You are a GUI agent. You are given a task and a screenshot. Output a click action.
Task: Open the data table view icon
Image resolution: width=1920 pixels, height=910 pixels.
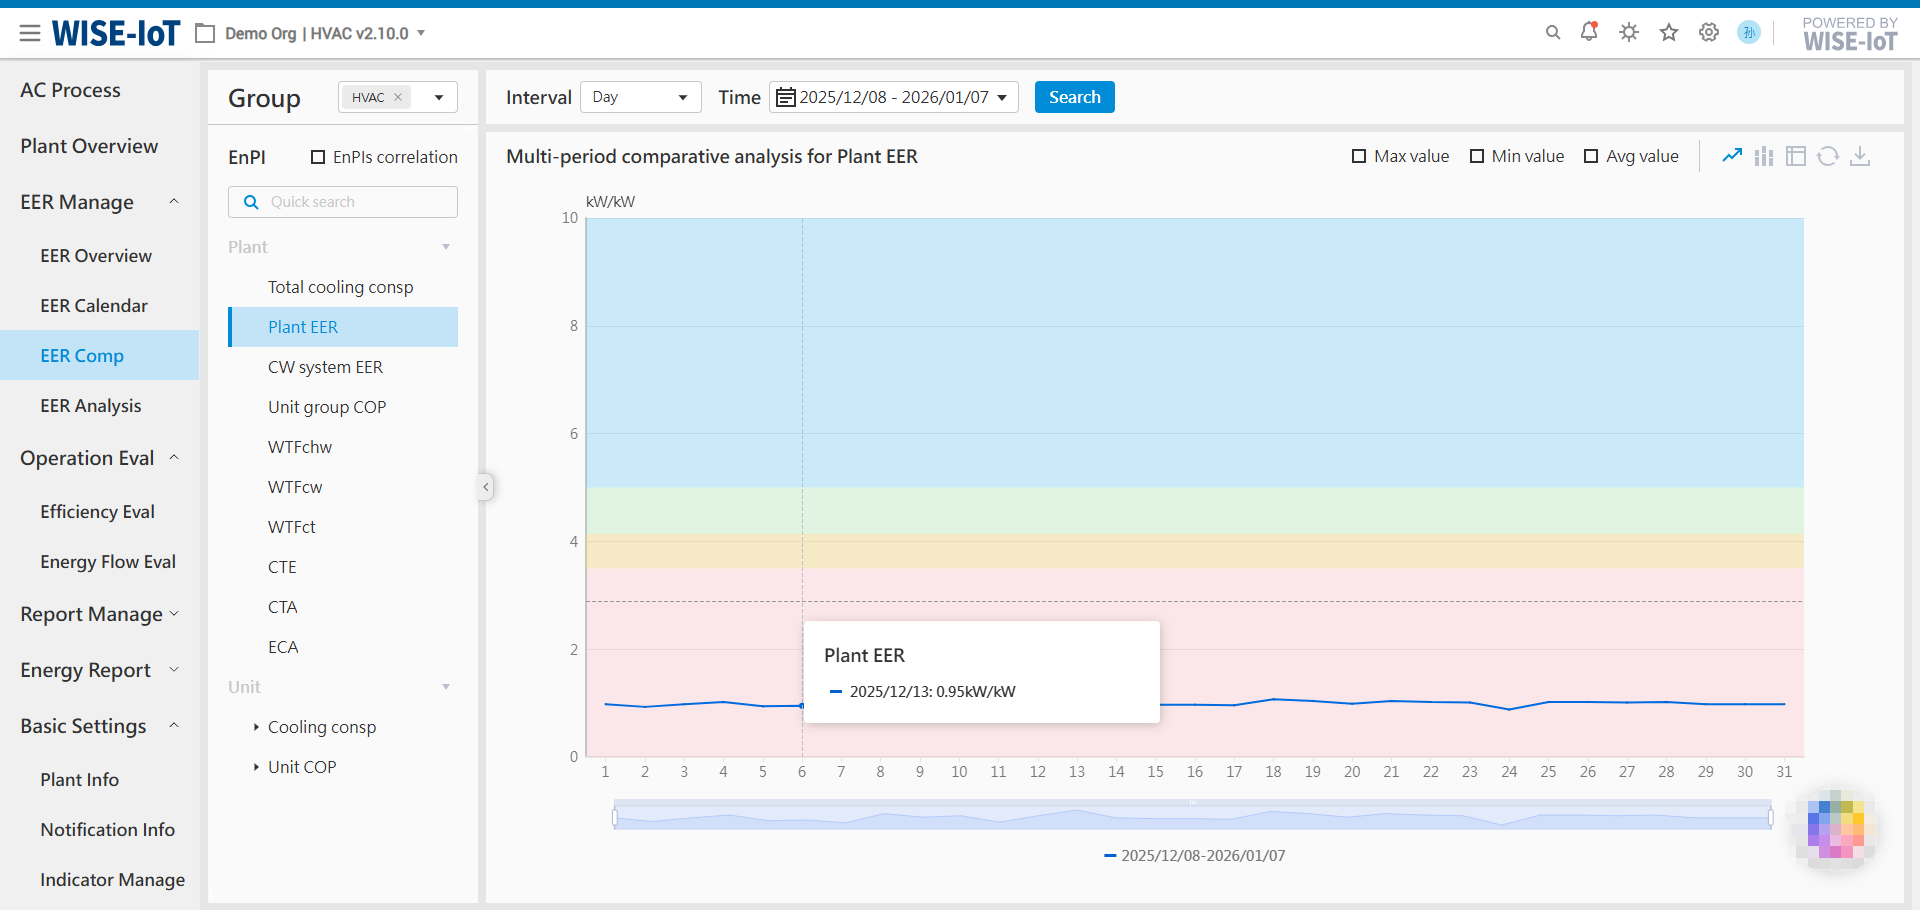pos(1796,156)
